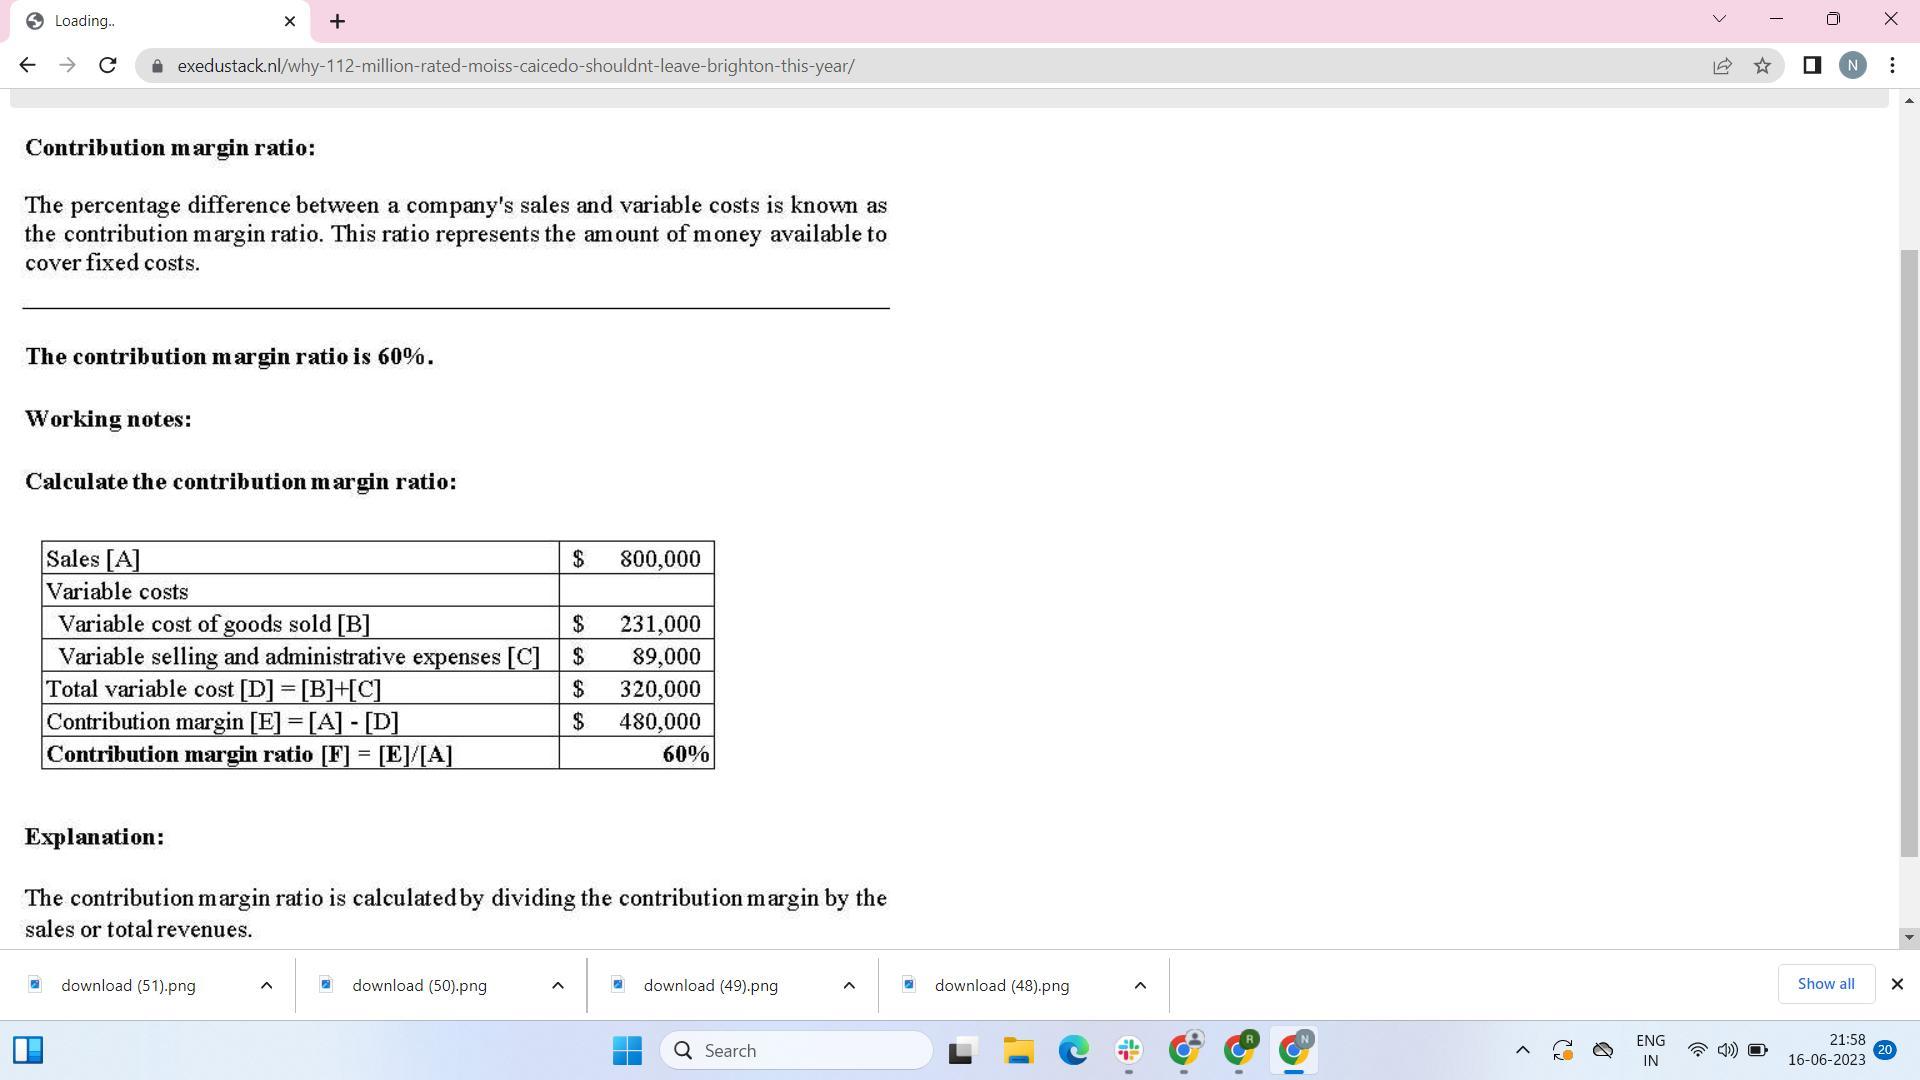Expand options for download (51).png

click(x=267, y=985)
